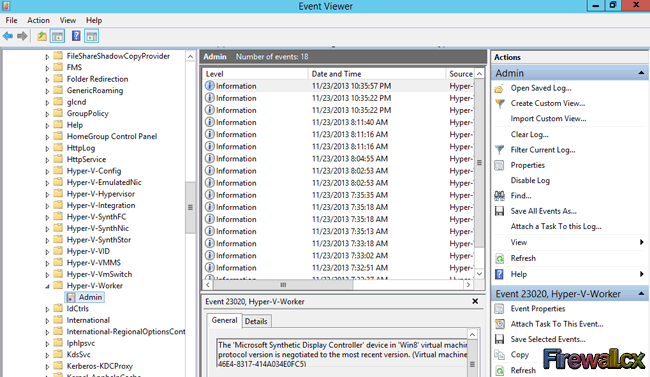Collapse Event 23020 actions section arrow
The width and height of the screenshot is (650, 377).
tap(641, 294)
